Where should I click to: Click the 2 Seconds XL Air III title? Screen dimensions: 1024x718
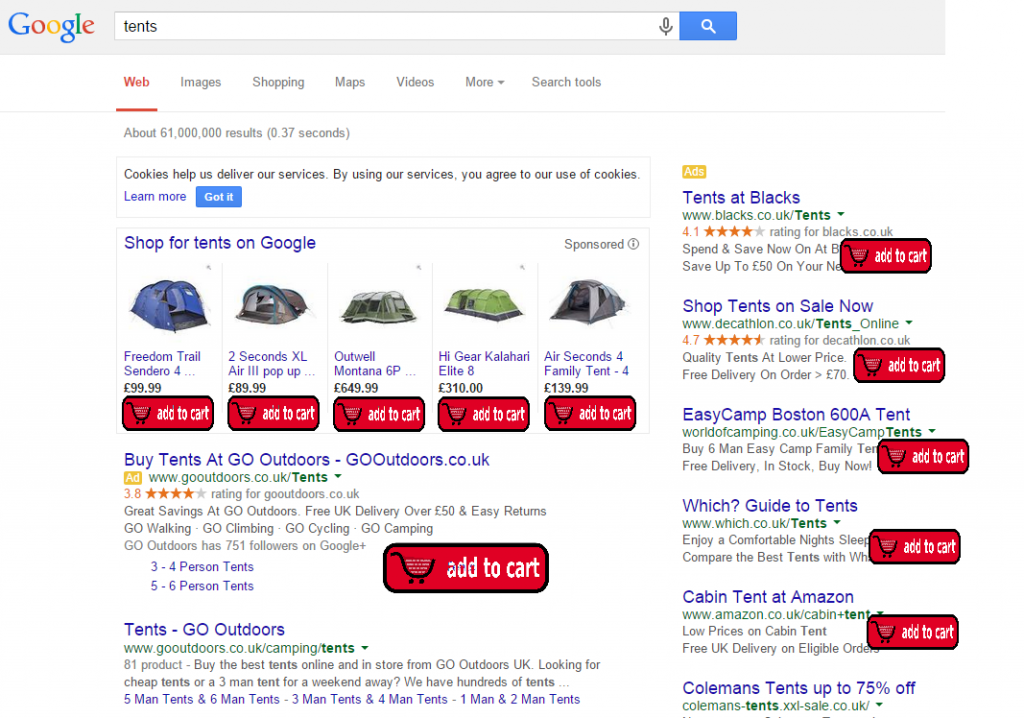(271, 364)
